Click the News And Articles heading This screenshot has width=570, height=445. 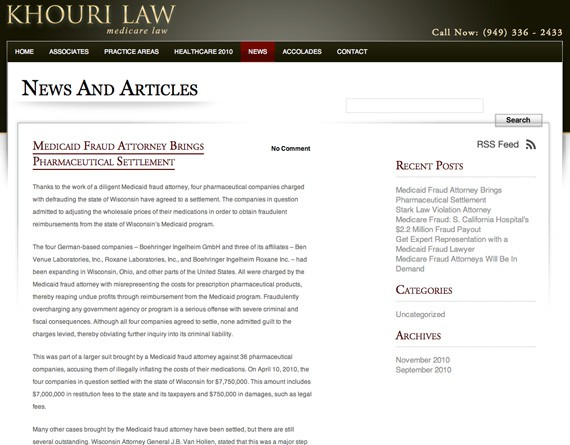110,88
